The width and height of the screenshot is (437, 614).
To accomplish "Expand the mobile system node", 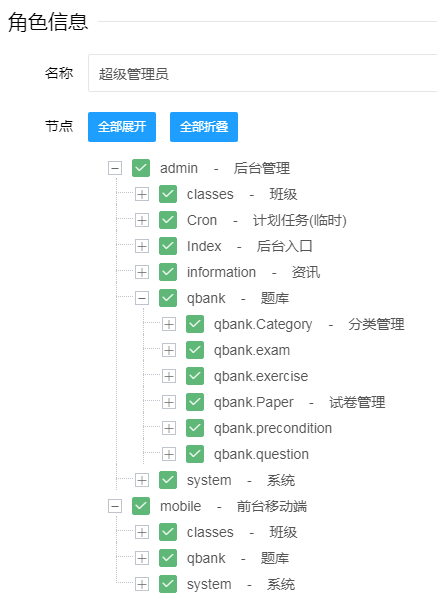I will pyautogui.click(x=142, y=584).
